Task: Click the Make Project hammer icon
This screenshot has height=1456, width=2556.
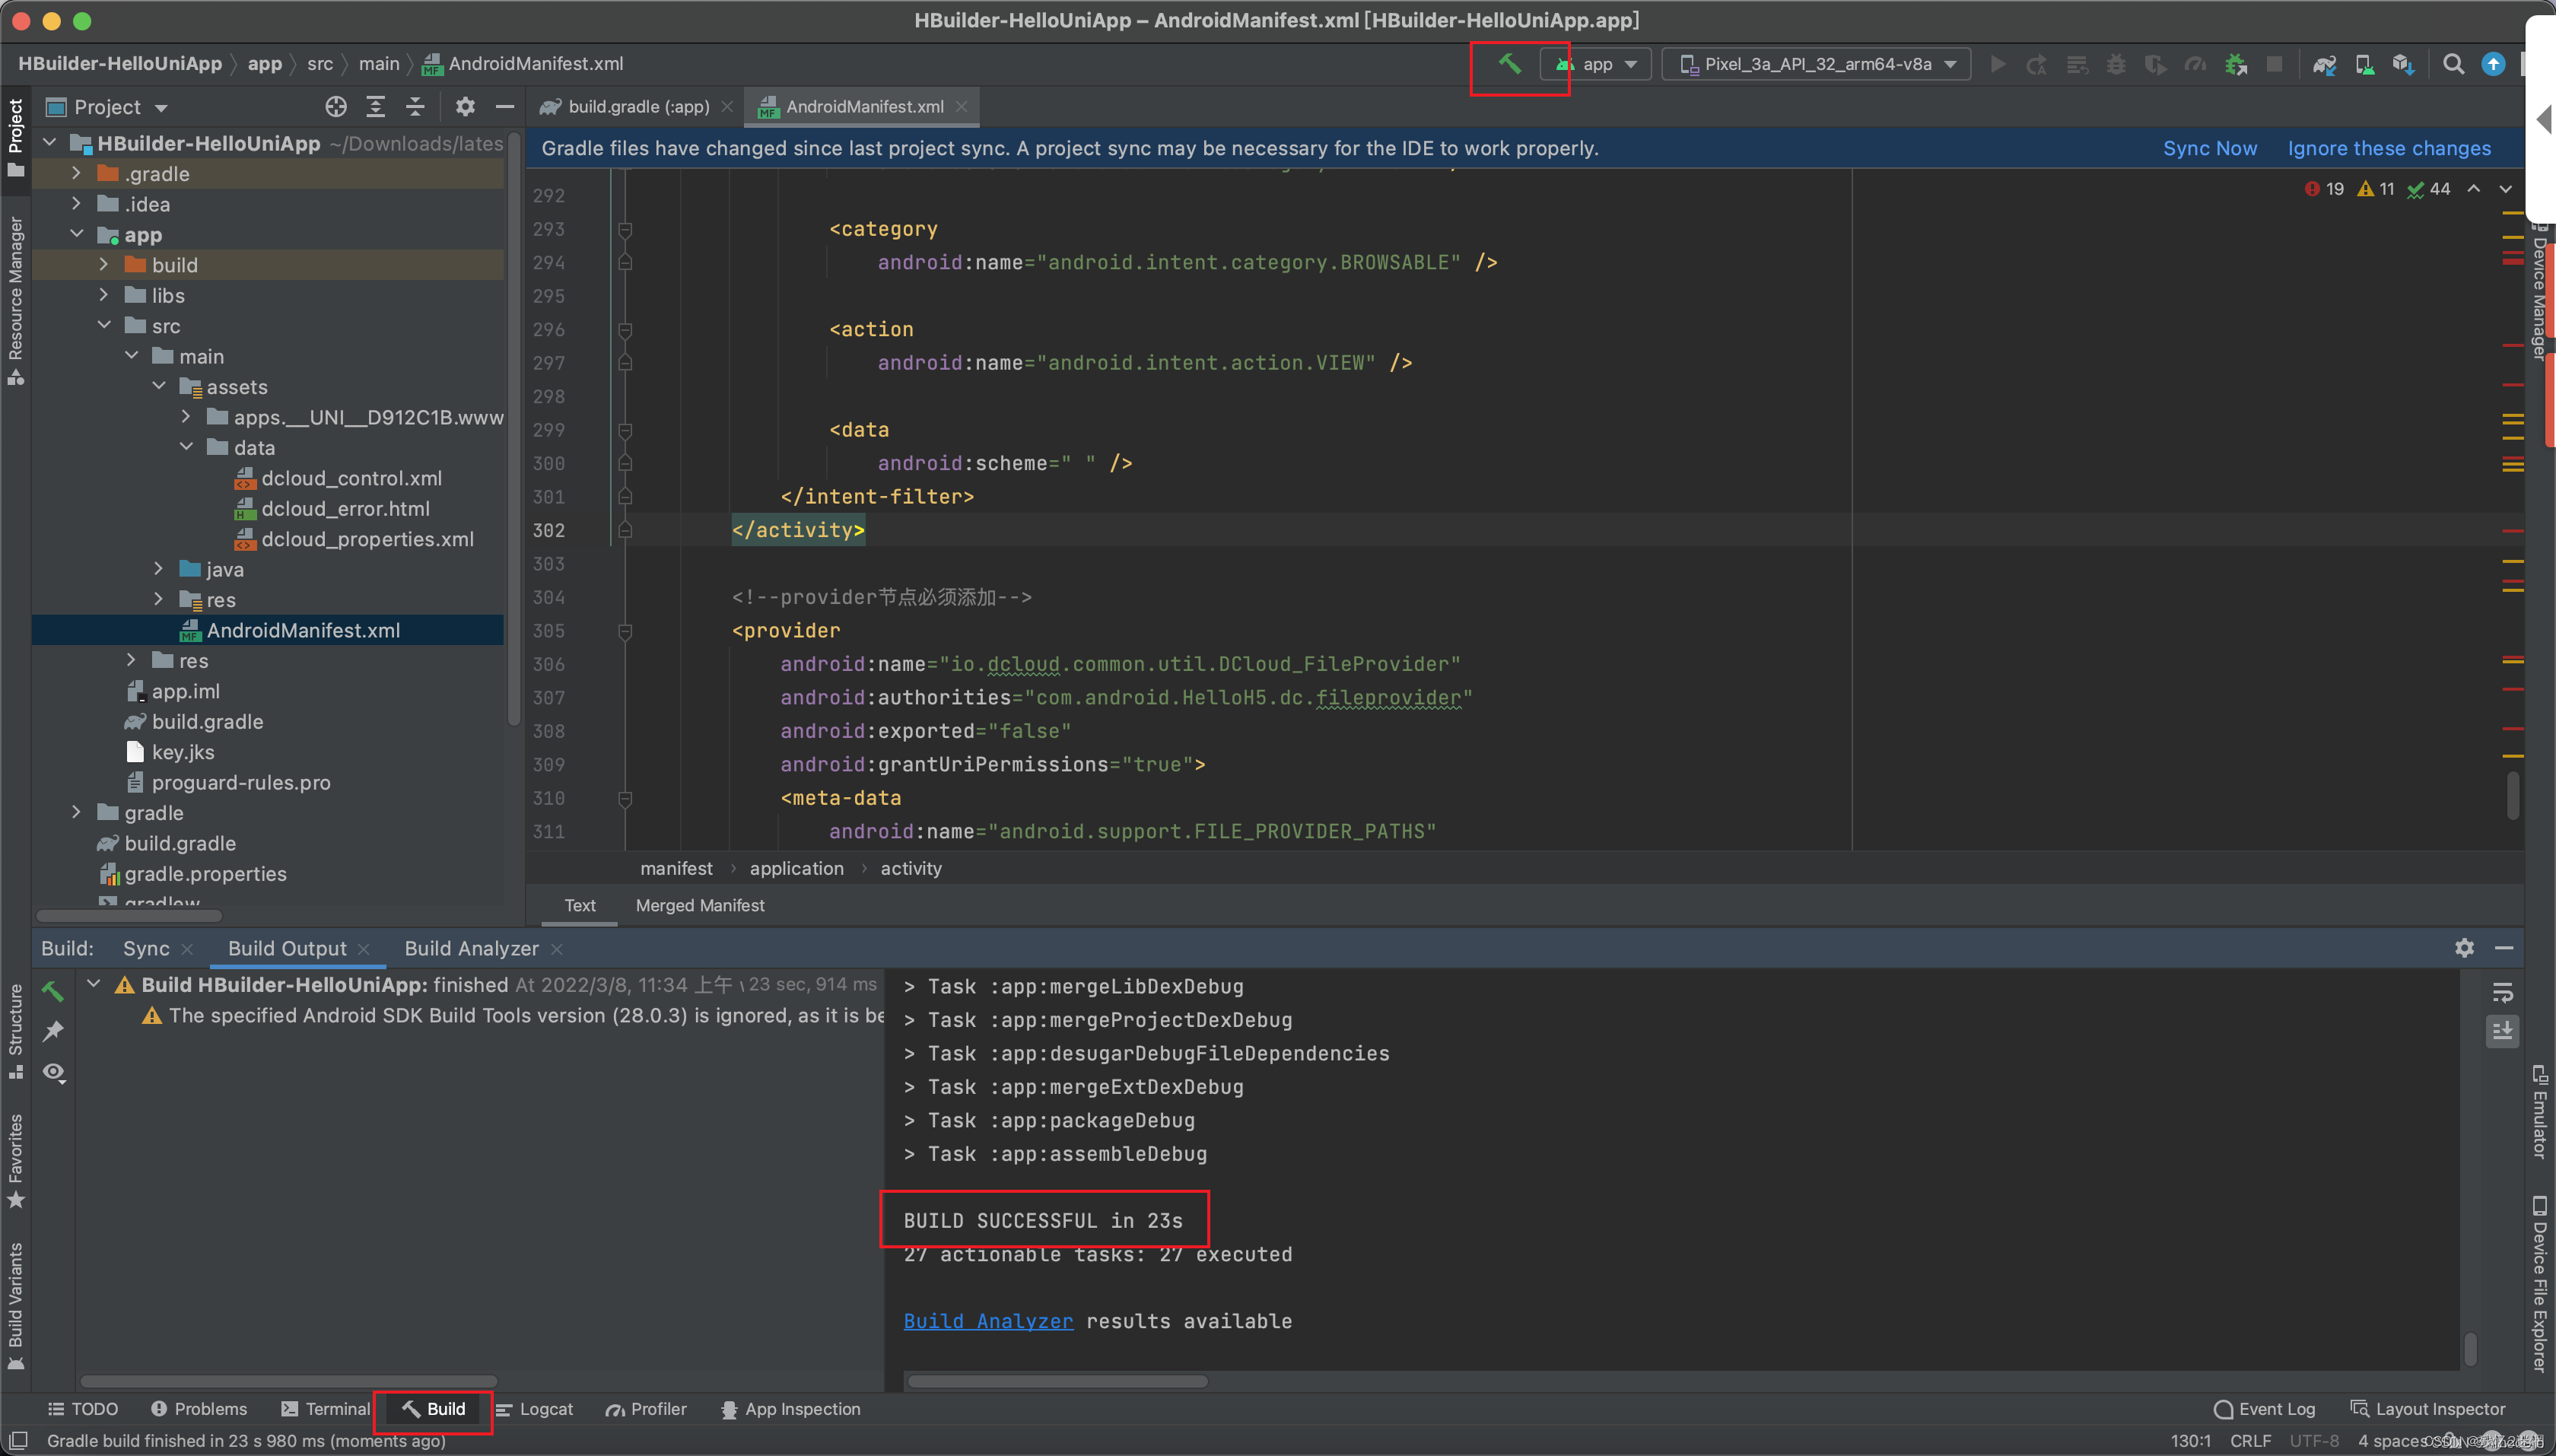Action: pos(1510,65)
